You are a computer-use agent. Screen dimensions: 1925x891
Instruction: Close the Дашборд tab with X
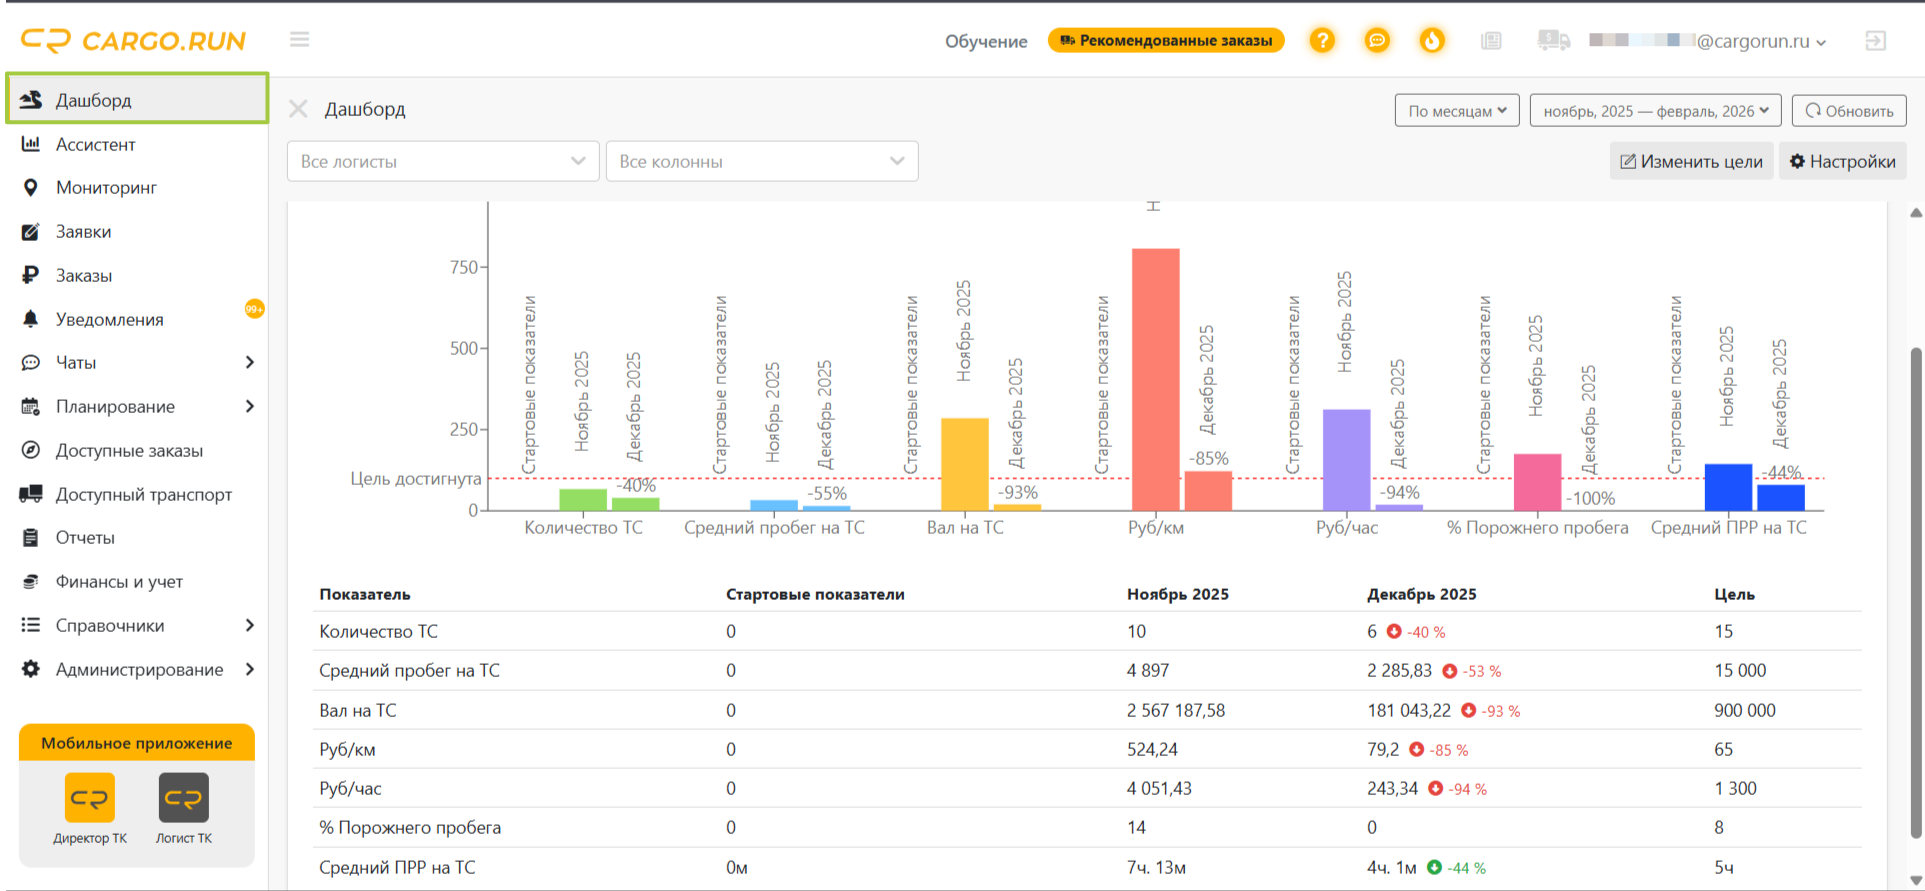[x=298, y=109]
